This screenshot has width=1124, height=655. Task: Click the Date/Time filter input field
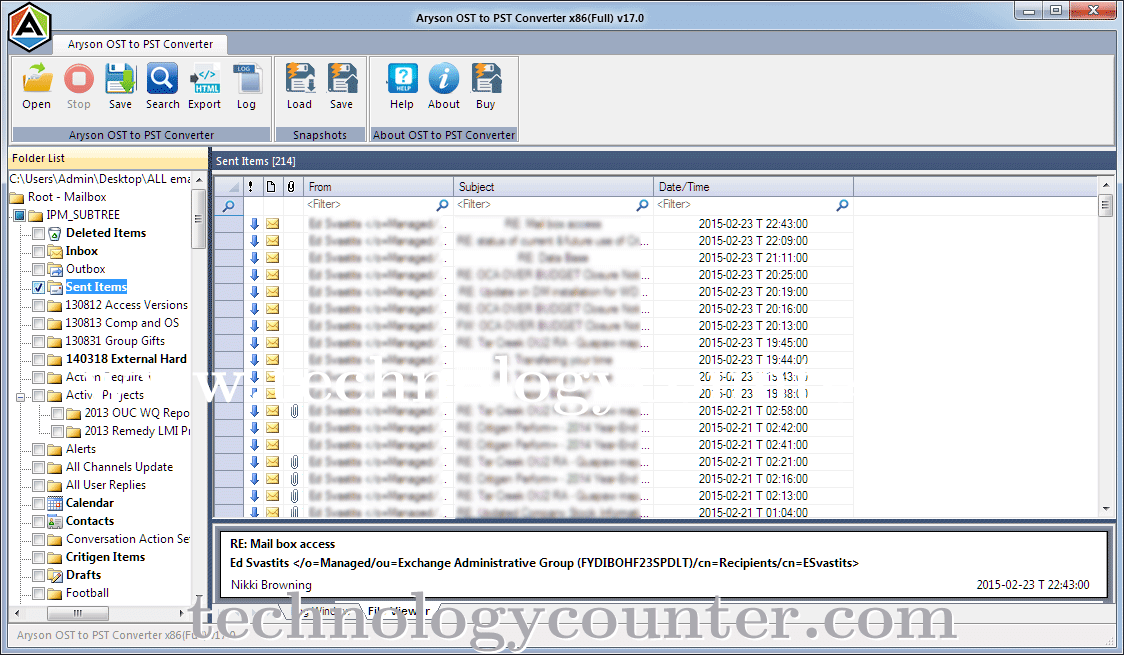click(746, 205)
